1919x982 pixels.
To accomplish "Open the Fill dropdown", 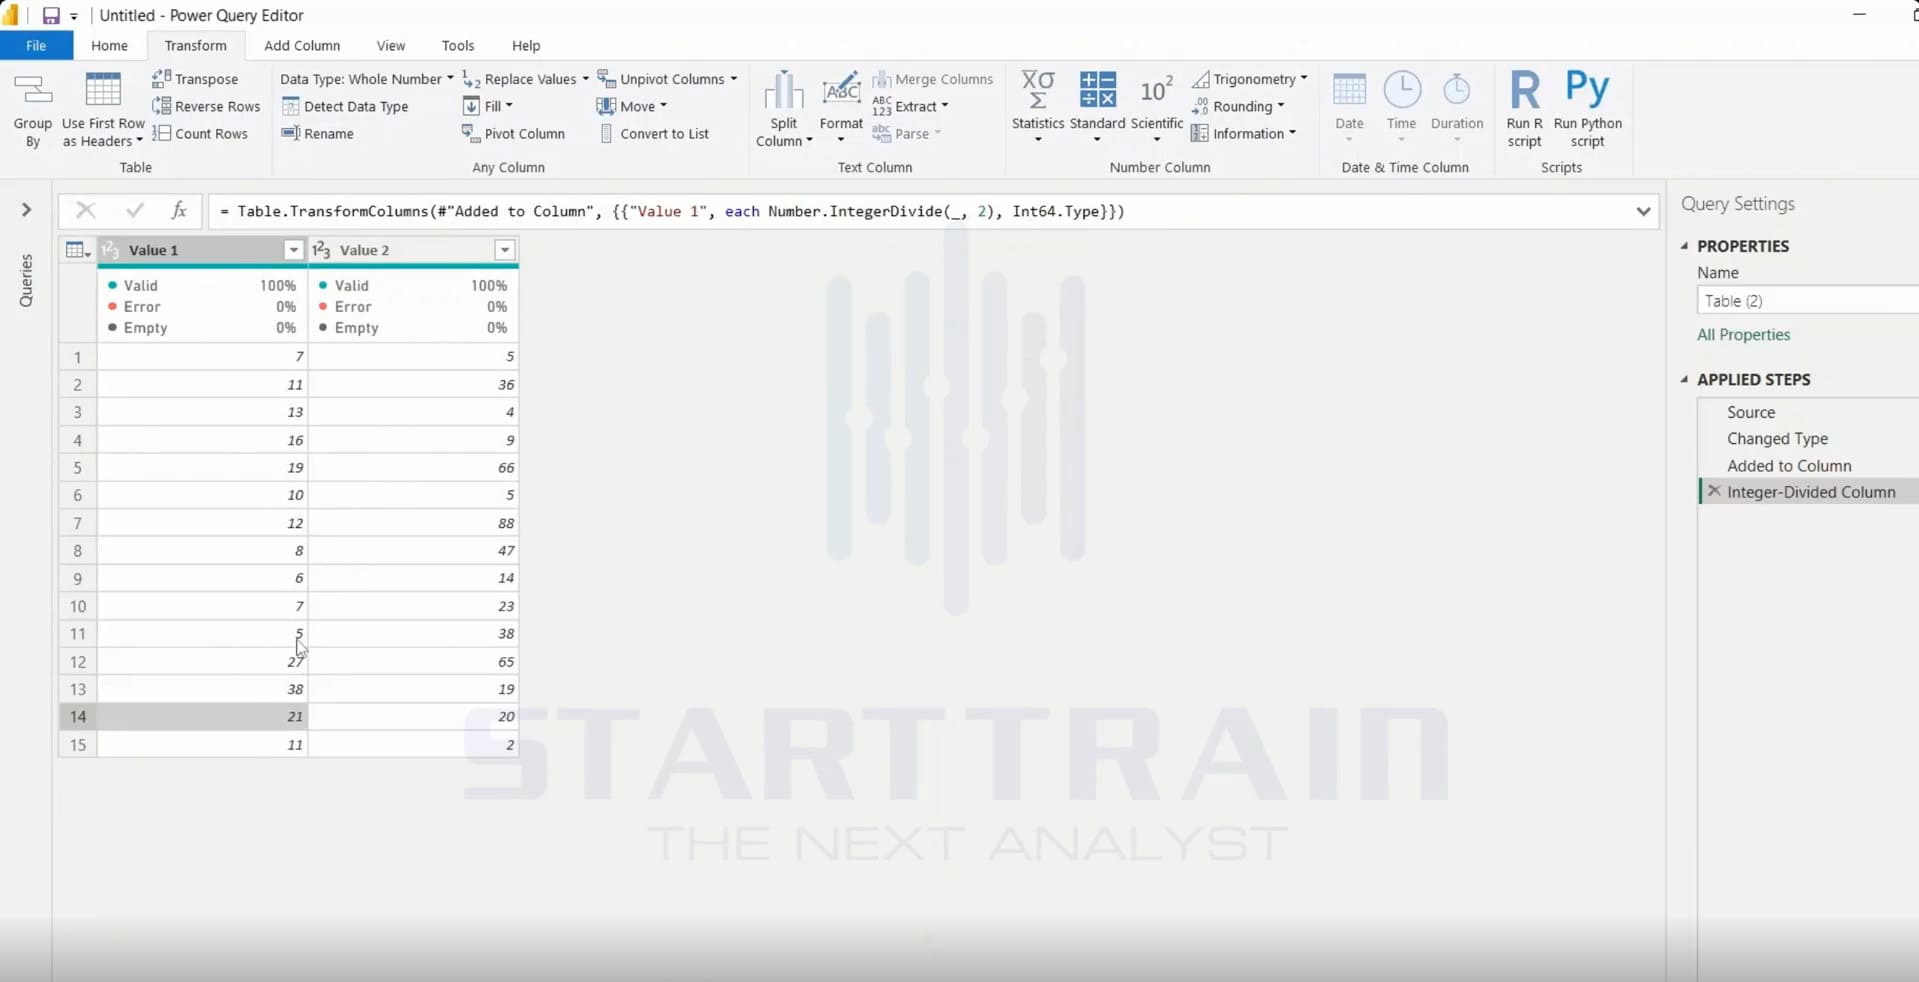I will (x=487, y=106).
